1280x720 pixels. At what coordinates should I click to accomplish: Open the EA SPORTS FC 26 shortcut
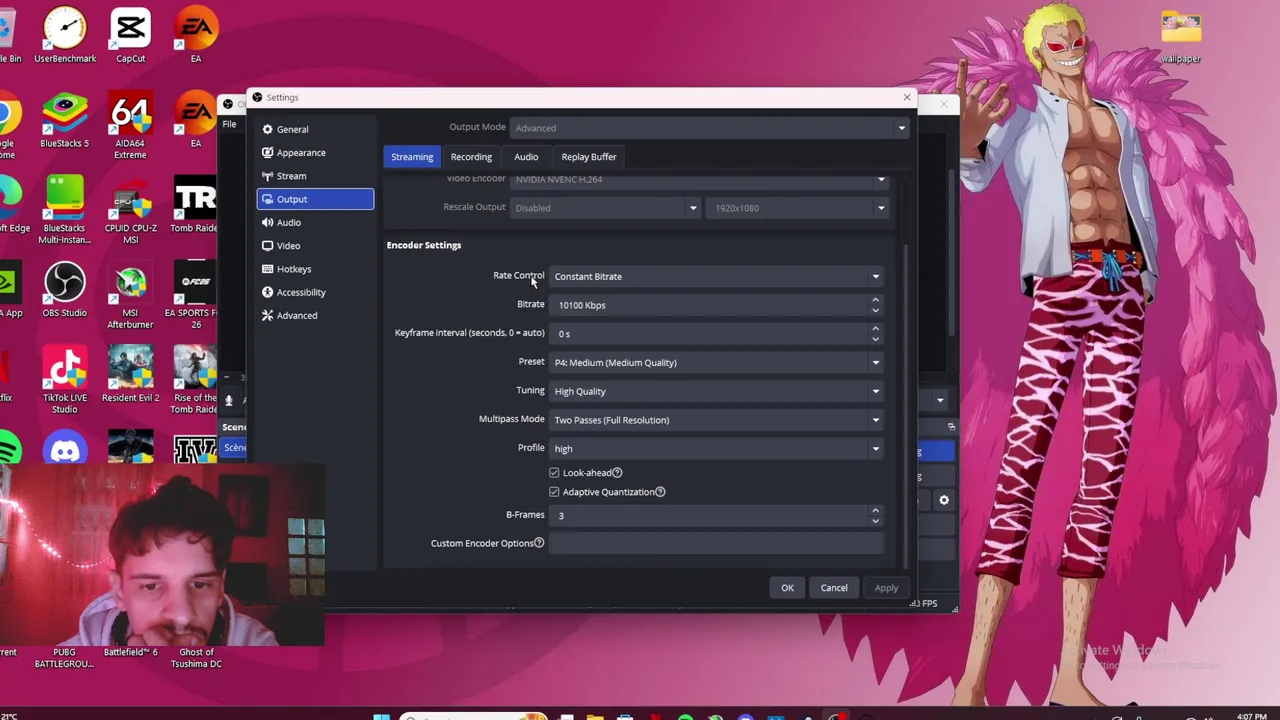pyautogui.click(x=195, y=296)
